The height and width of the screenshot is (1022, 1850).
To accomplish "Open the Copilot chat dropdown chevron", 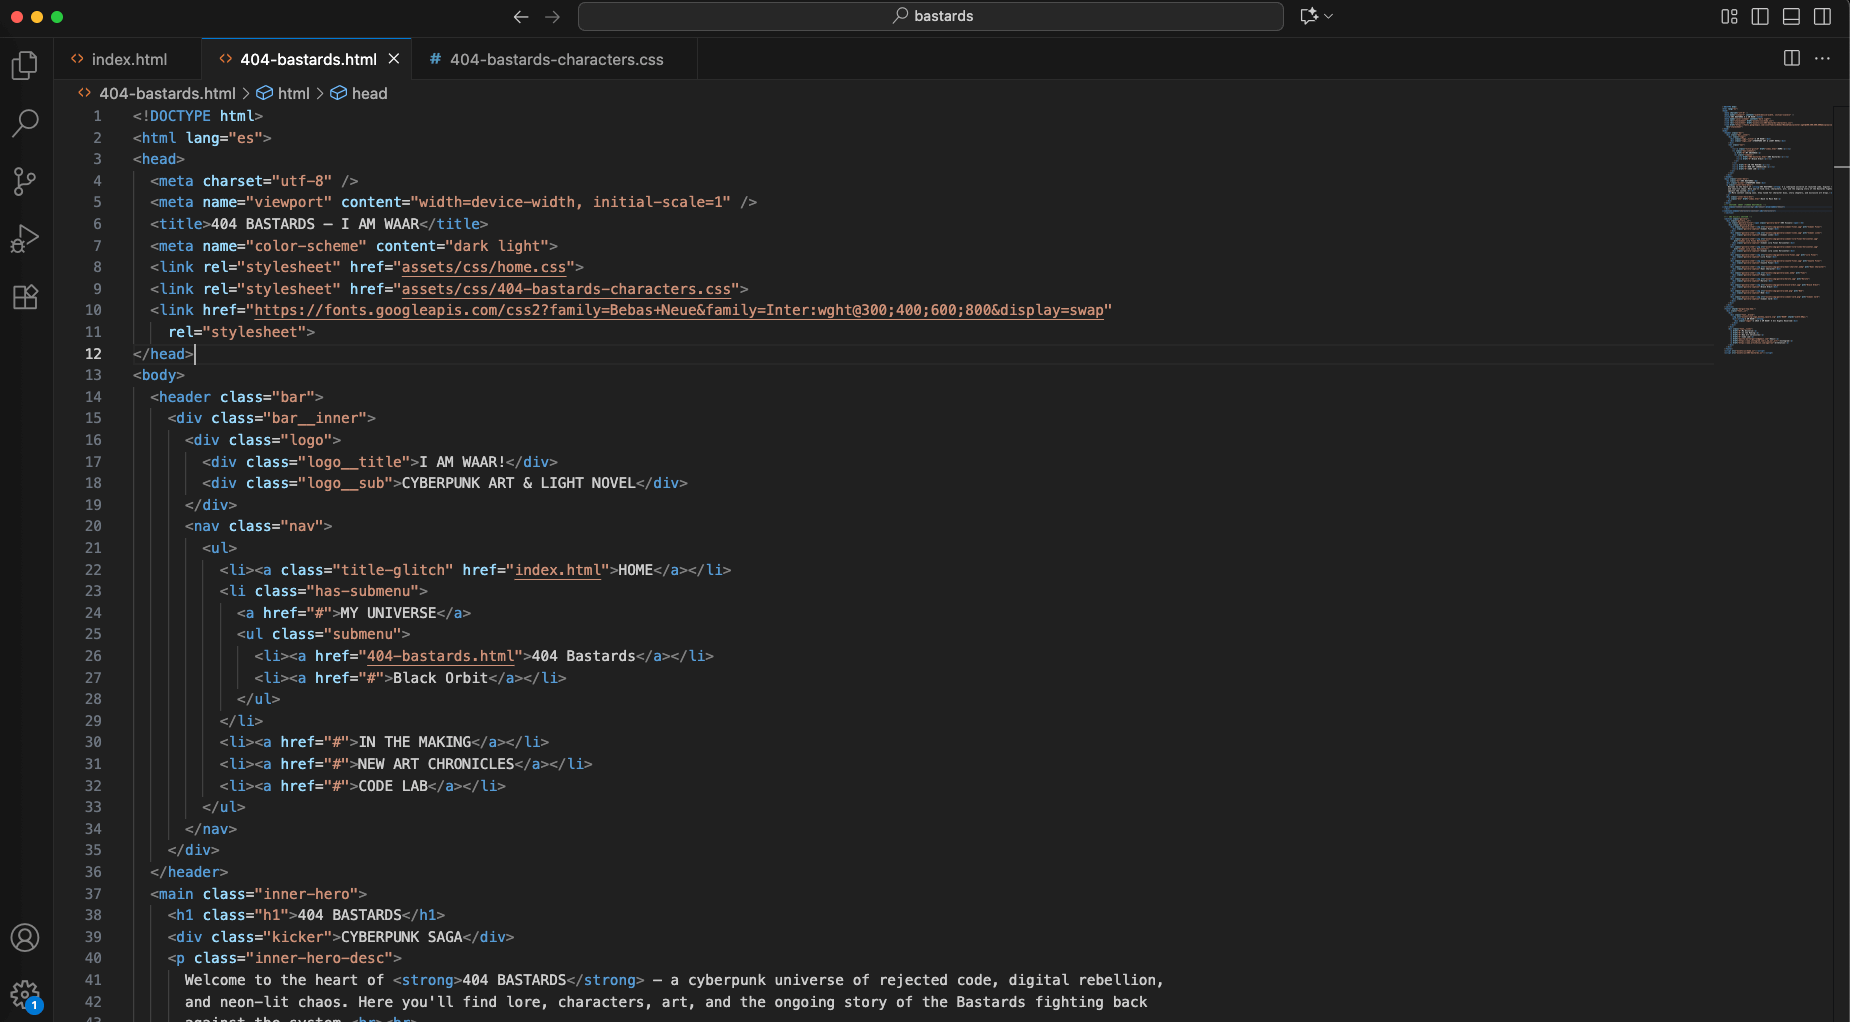I will click(x=1327, y=16).
